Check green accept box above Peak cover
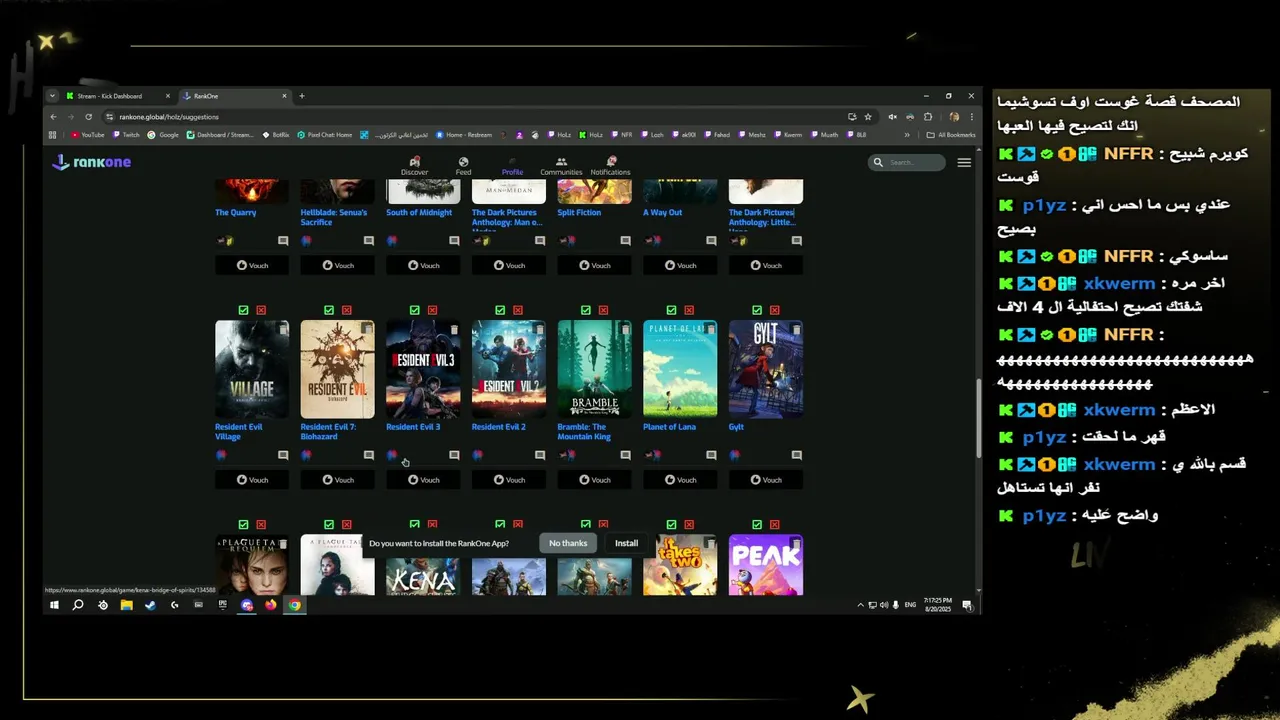The image size is (1280, 720). coord(757,524)
